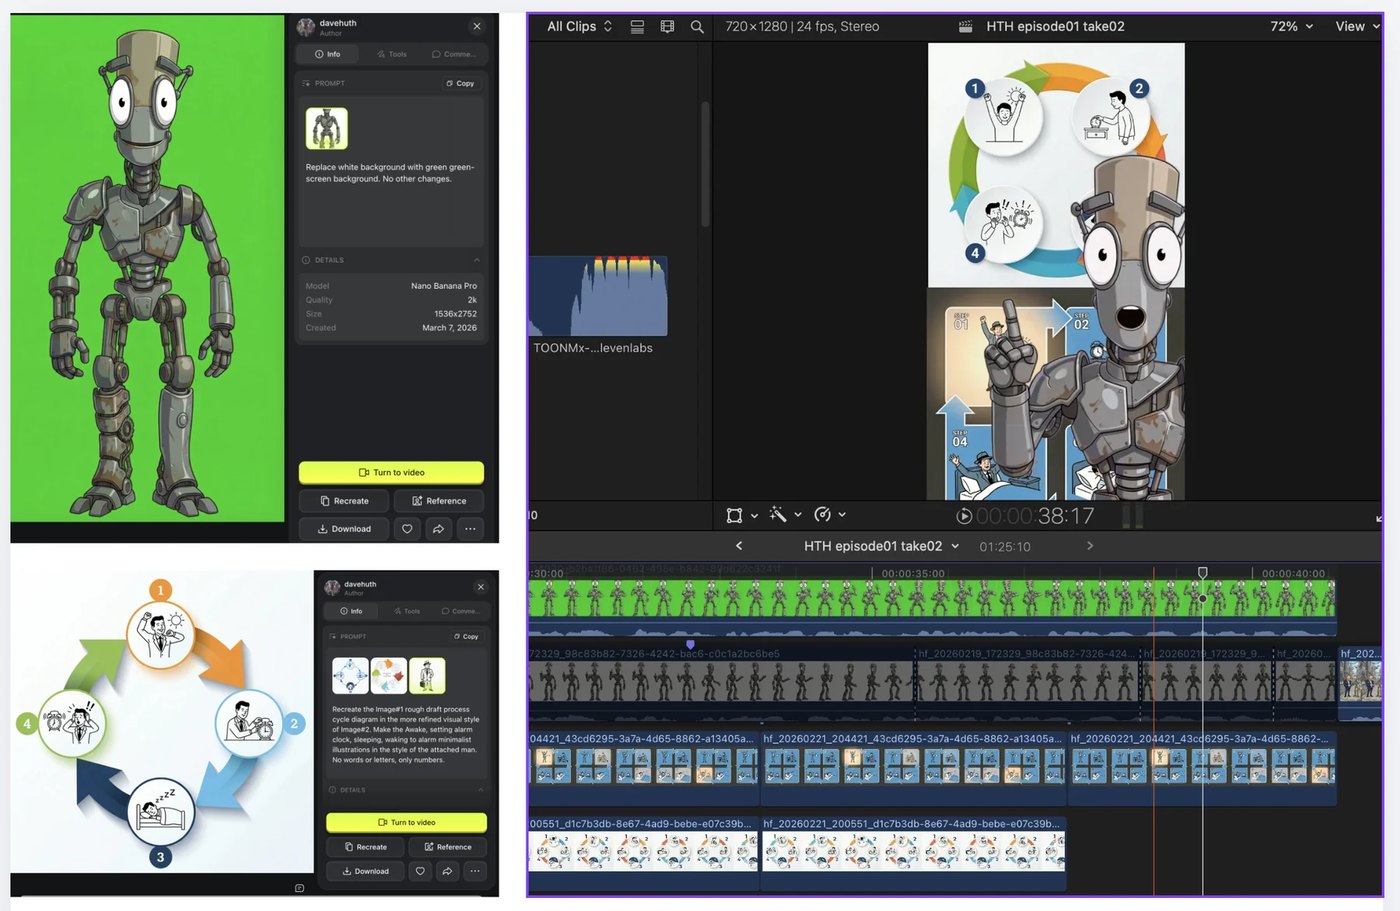Download the green-screen robot image

click(x=344, y=529)
